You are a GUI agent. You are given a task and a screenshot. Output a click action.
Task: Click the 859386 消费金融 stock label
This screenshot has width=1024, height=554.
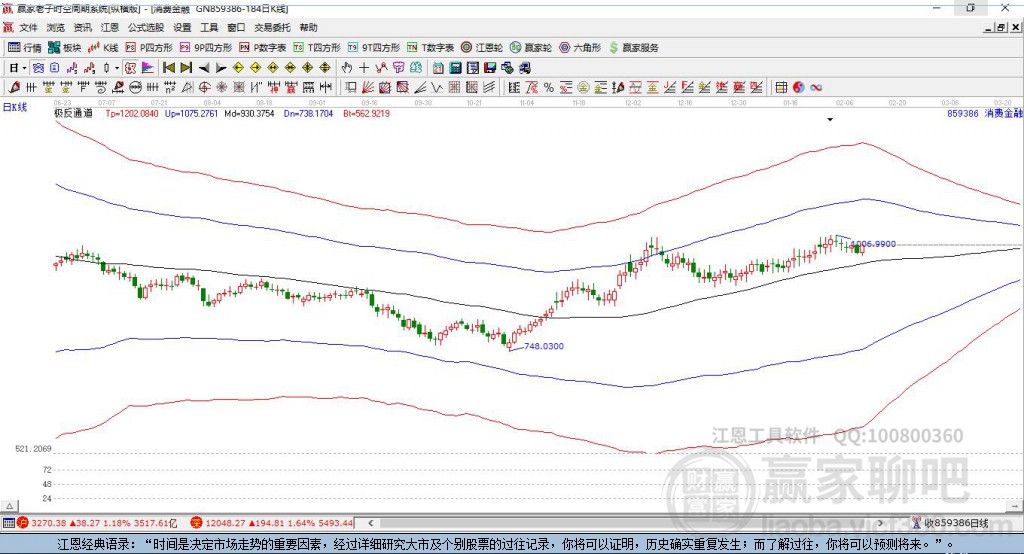click(x=985, y=113)
